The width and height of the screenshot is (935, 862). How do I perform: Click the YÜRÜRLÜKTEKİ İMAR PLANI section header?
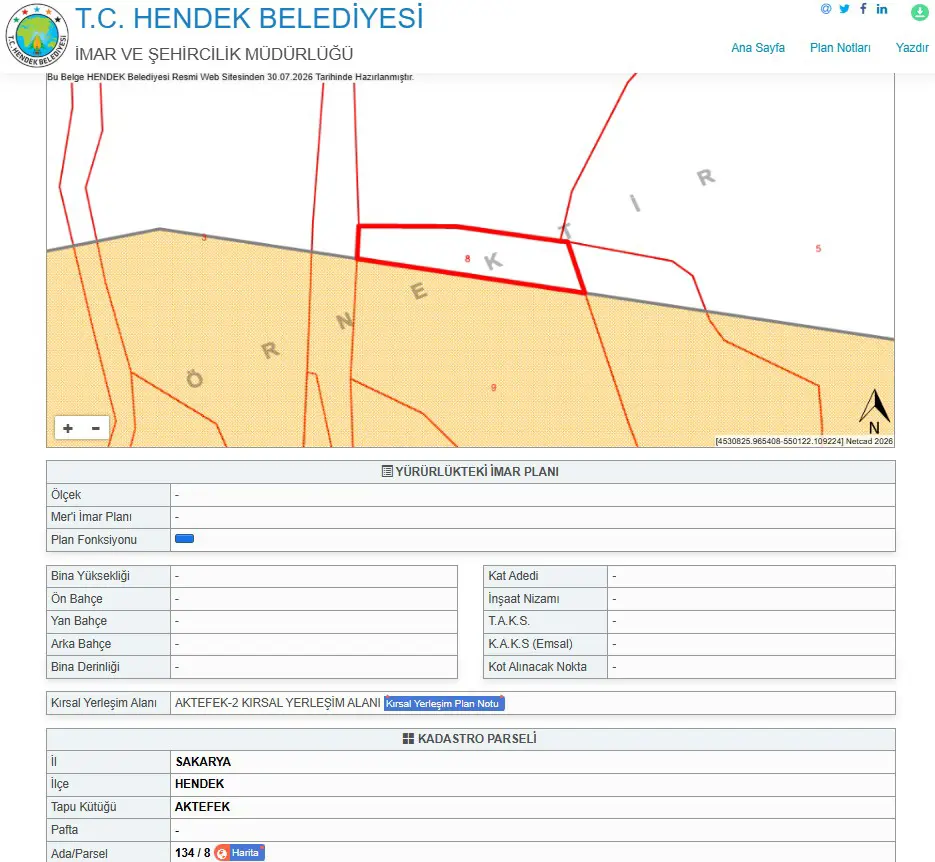(470, 472)
